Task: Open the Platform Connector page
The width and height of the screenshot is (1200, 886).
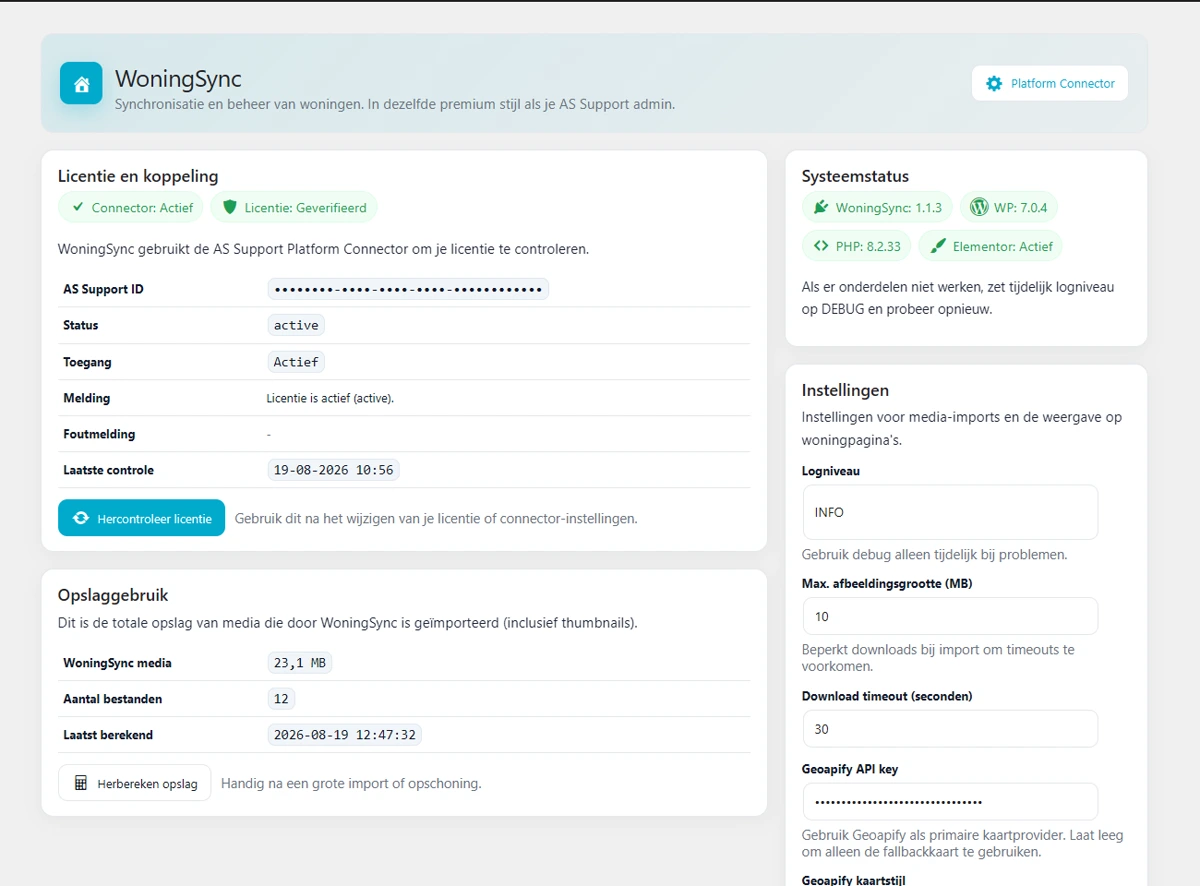Action: click(x=1050, y=84)
